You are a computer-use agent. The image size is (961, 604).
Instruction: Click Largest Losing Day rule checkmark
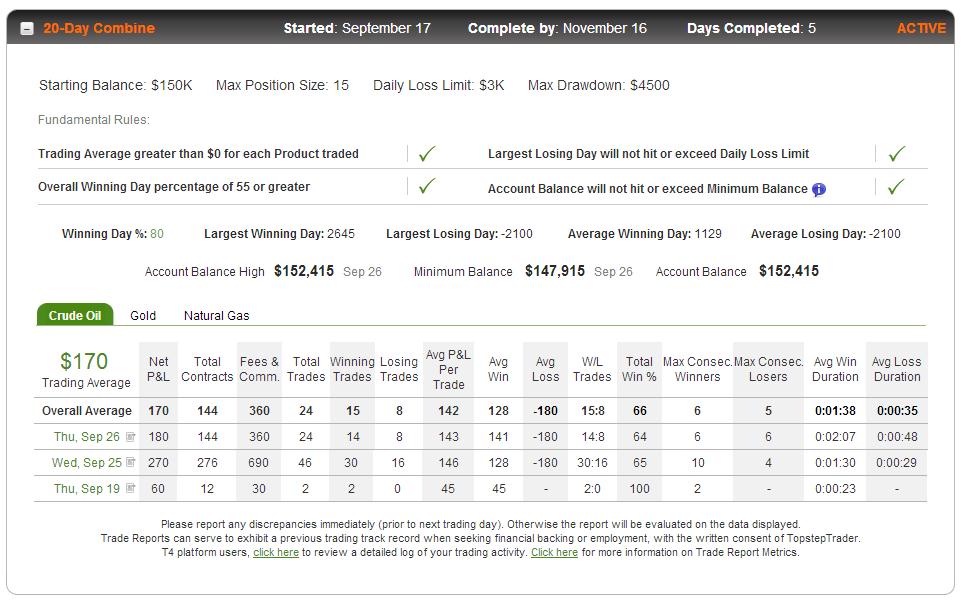pyautogui.click(x=897, y=153)
